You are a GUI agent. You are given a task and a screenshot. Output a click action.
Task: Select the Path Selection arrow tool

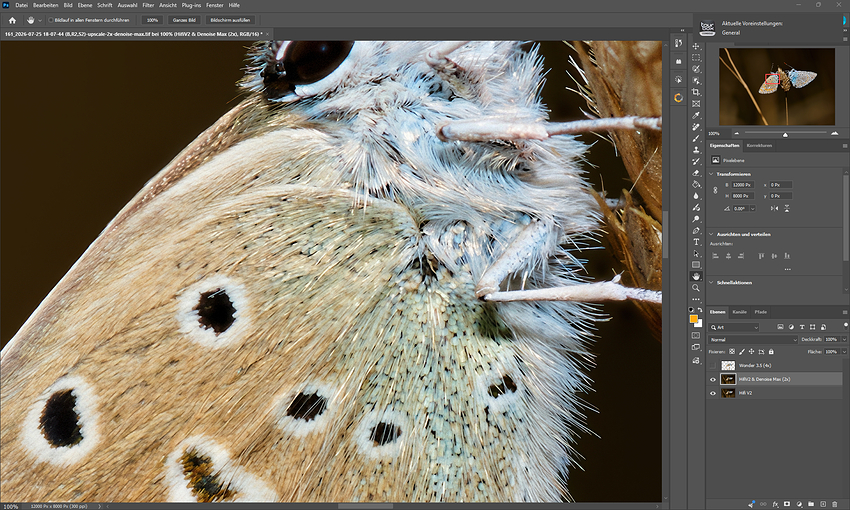pos(696,254)
